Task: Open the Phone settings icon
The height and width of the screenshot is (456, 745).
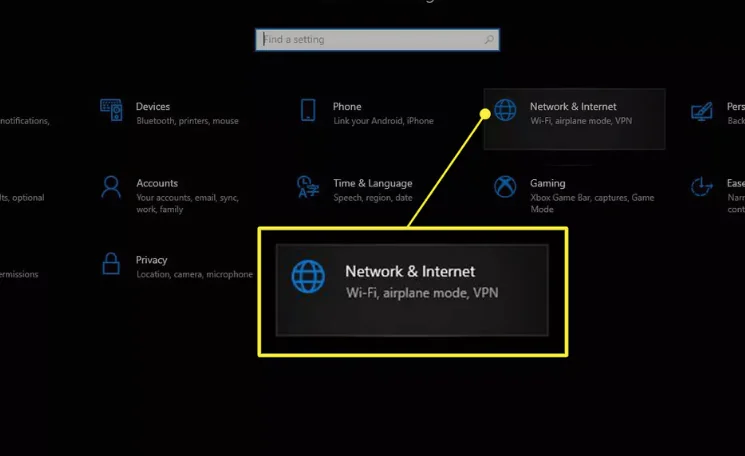Action: tap(308, 110)
